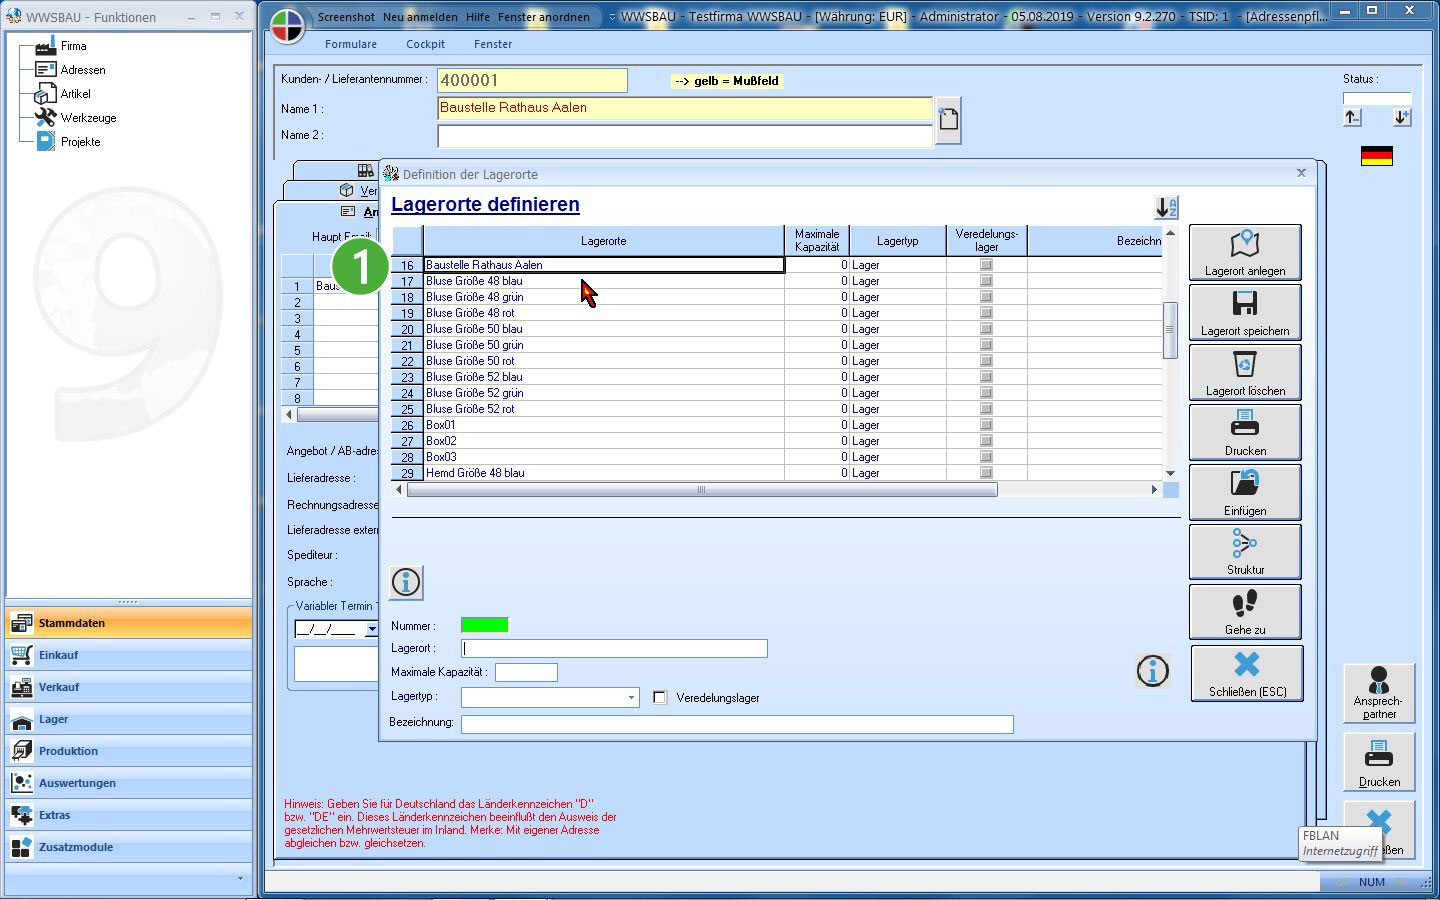Image resolution: width=1440 pixels, height=900 pixels.
Task: Open the Extras module
Action: (128, 815)
